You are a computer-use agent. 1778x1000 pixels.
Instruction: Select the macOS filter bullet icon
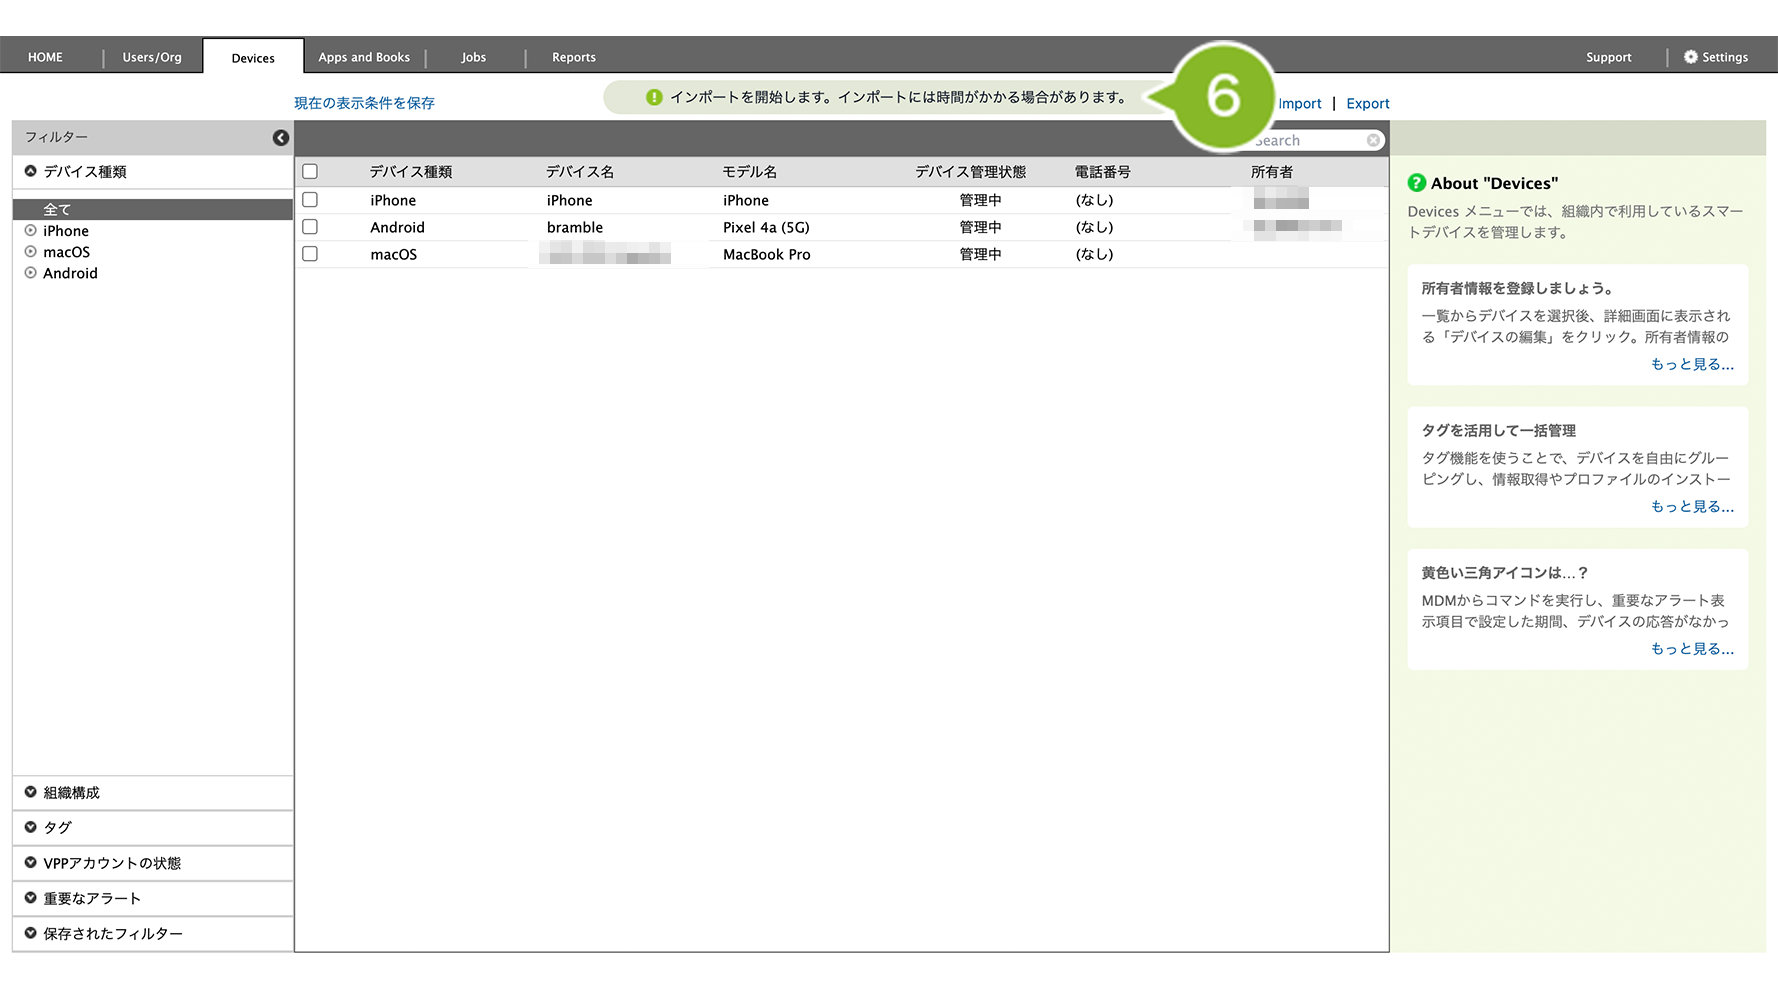click(x=31, y=252)
